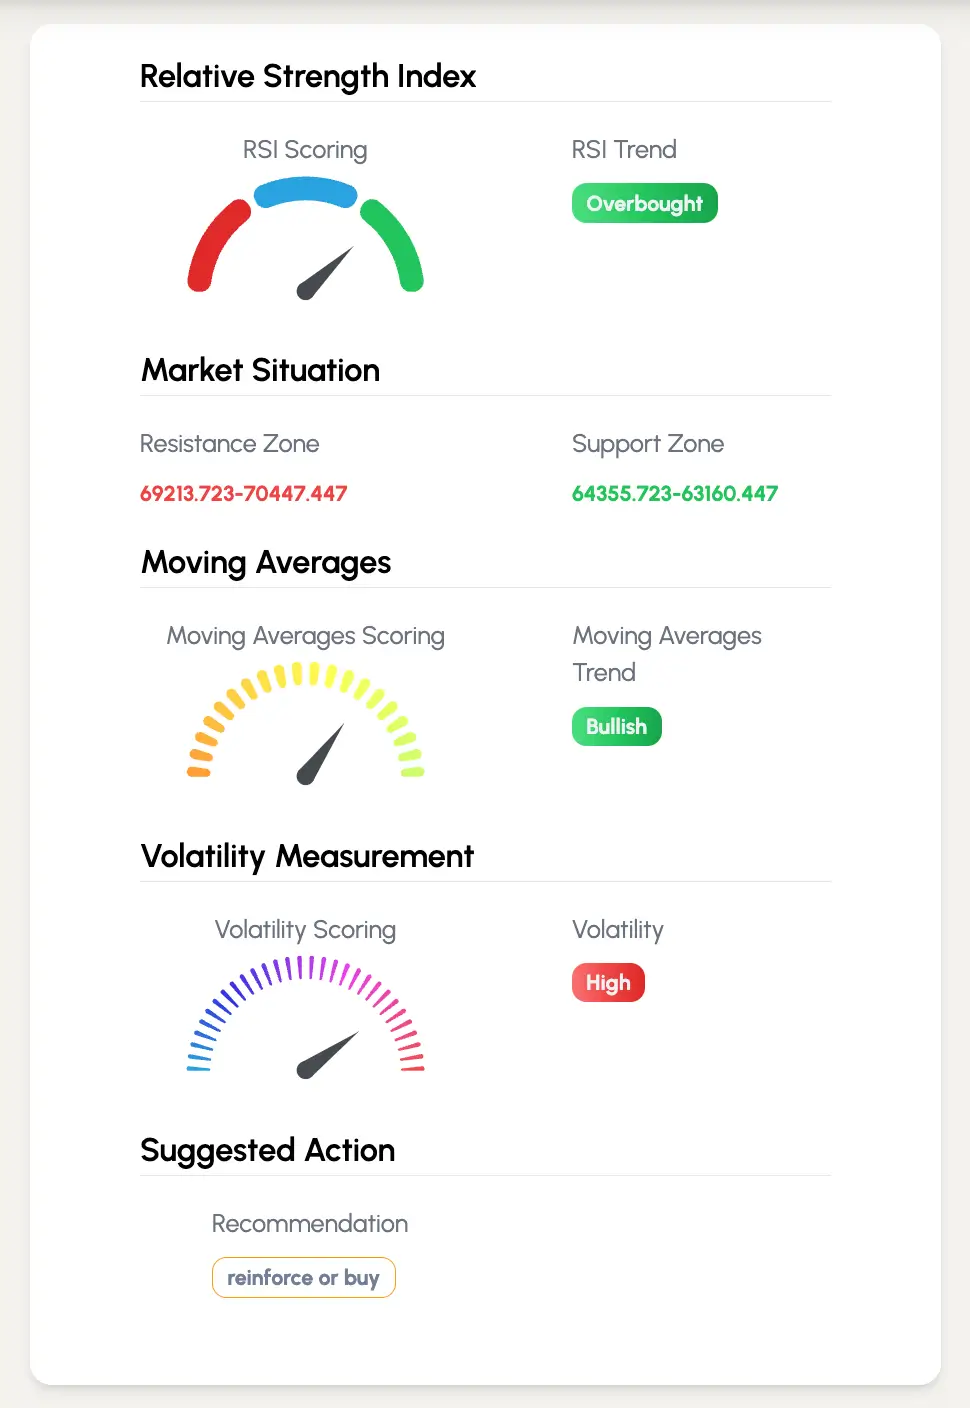
Task: Click the Moving Averages section heading
Action: (x=266, y=562)
